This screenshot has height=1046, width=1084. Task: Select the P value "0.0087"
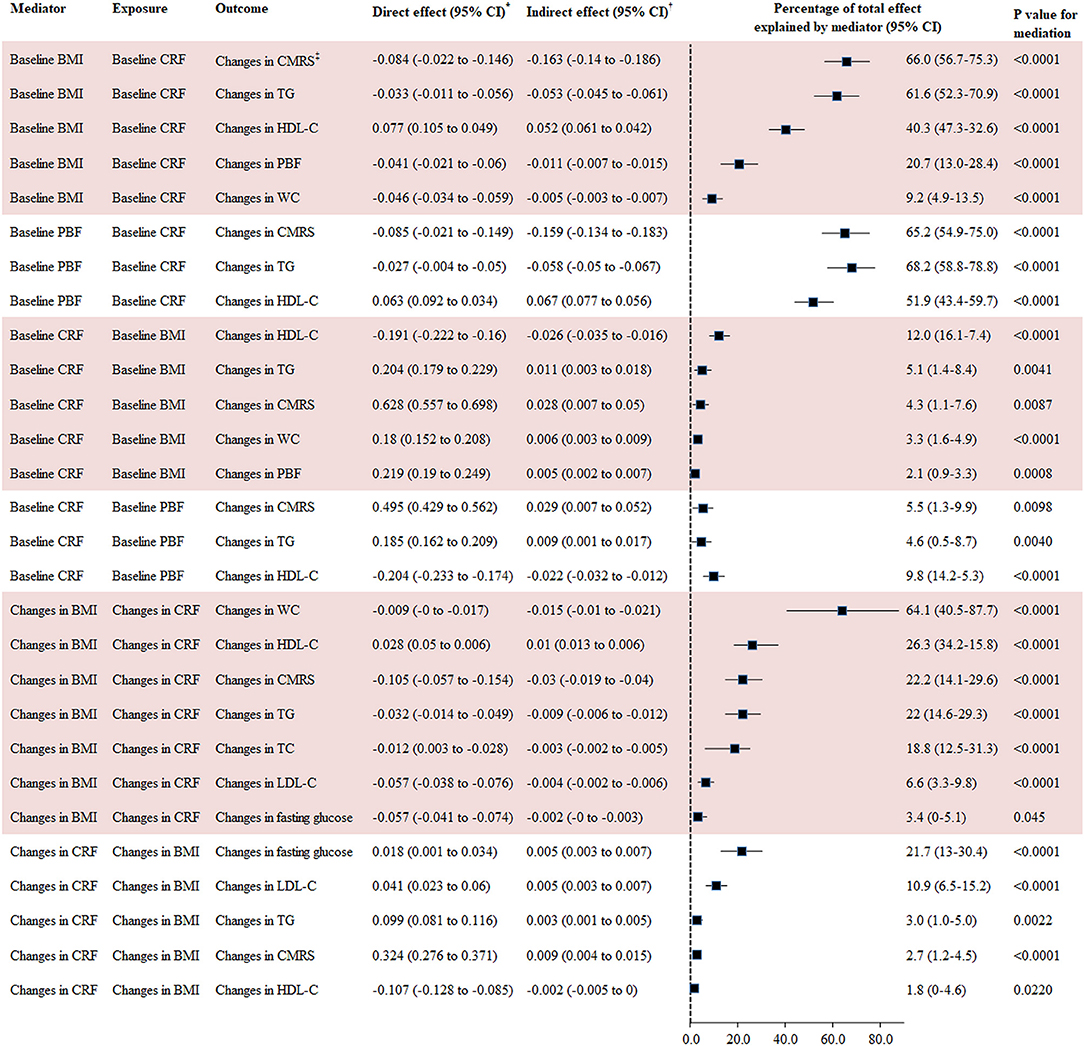point(1033,404)
